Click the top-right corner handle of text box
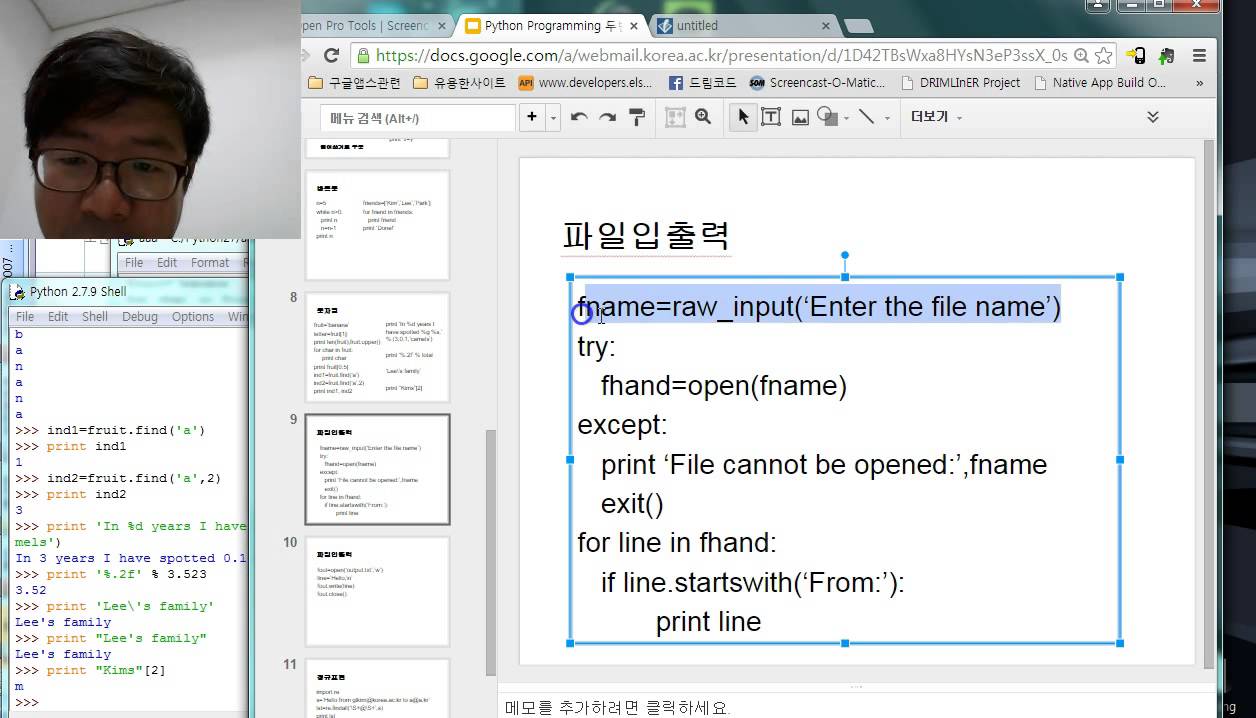The height and width of the screenshot is (718, 1256). click(x=1120, y=277)
